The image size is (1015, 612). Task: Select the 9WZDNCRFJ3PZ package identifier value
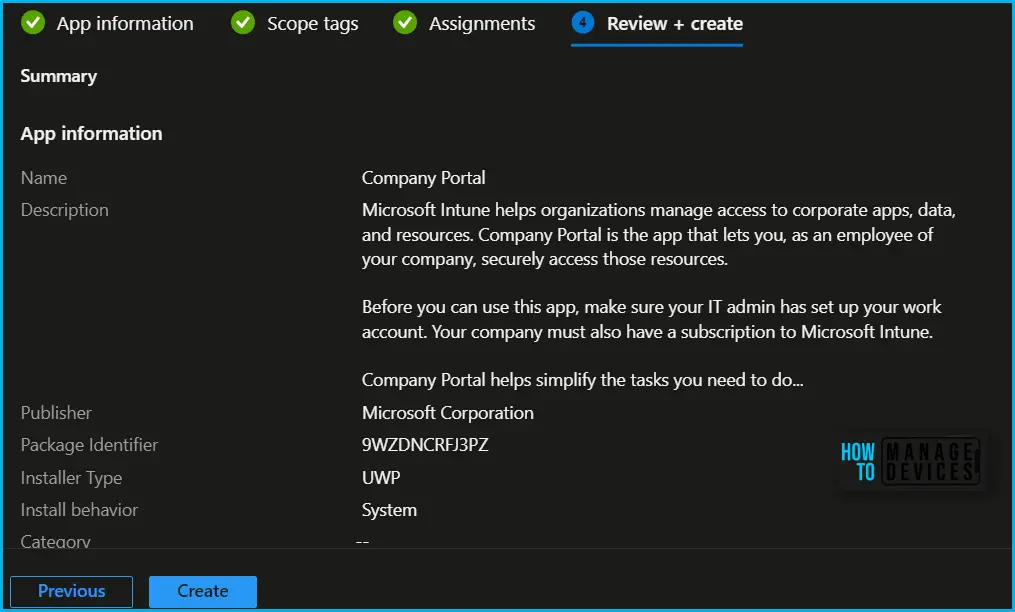click(x=425, y=446)
